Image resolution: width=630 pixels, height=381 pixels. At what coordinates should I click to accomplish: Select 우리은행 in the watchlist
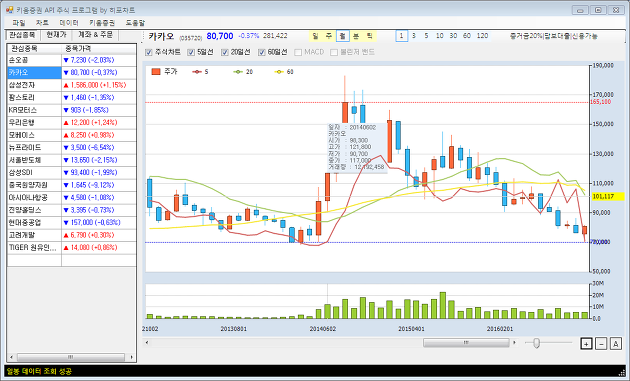coord(35,123)
